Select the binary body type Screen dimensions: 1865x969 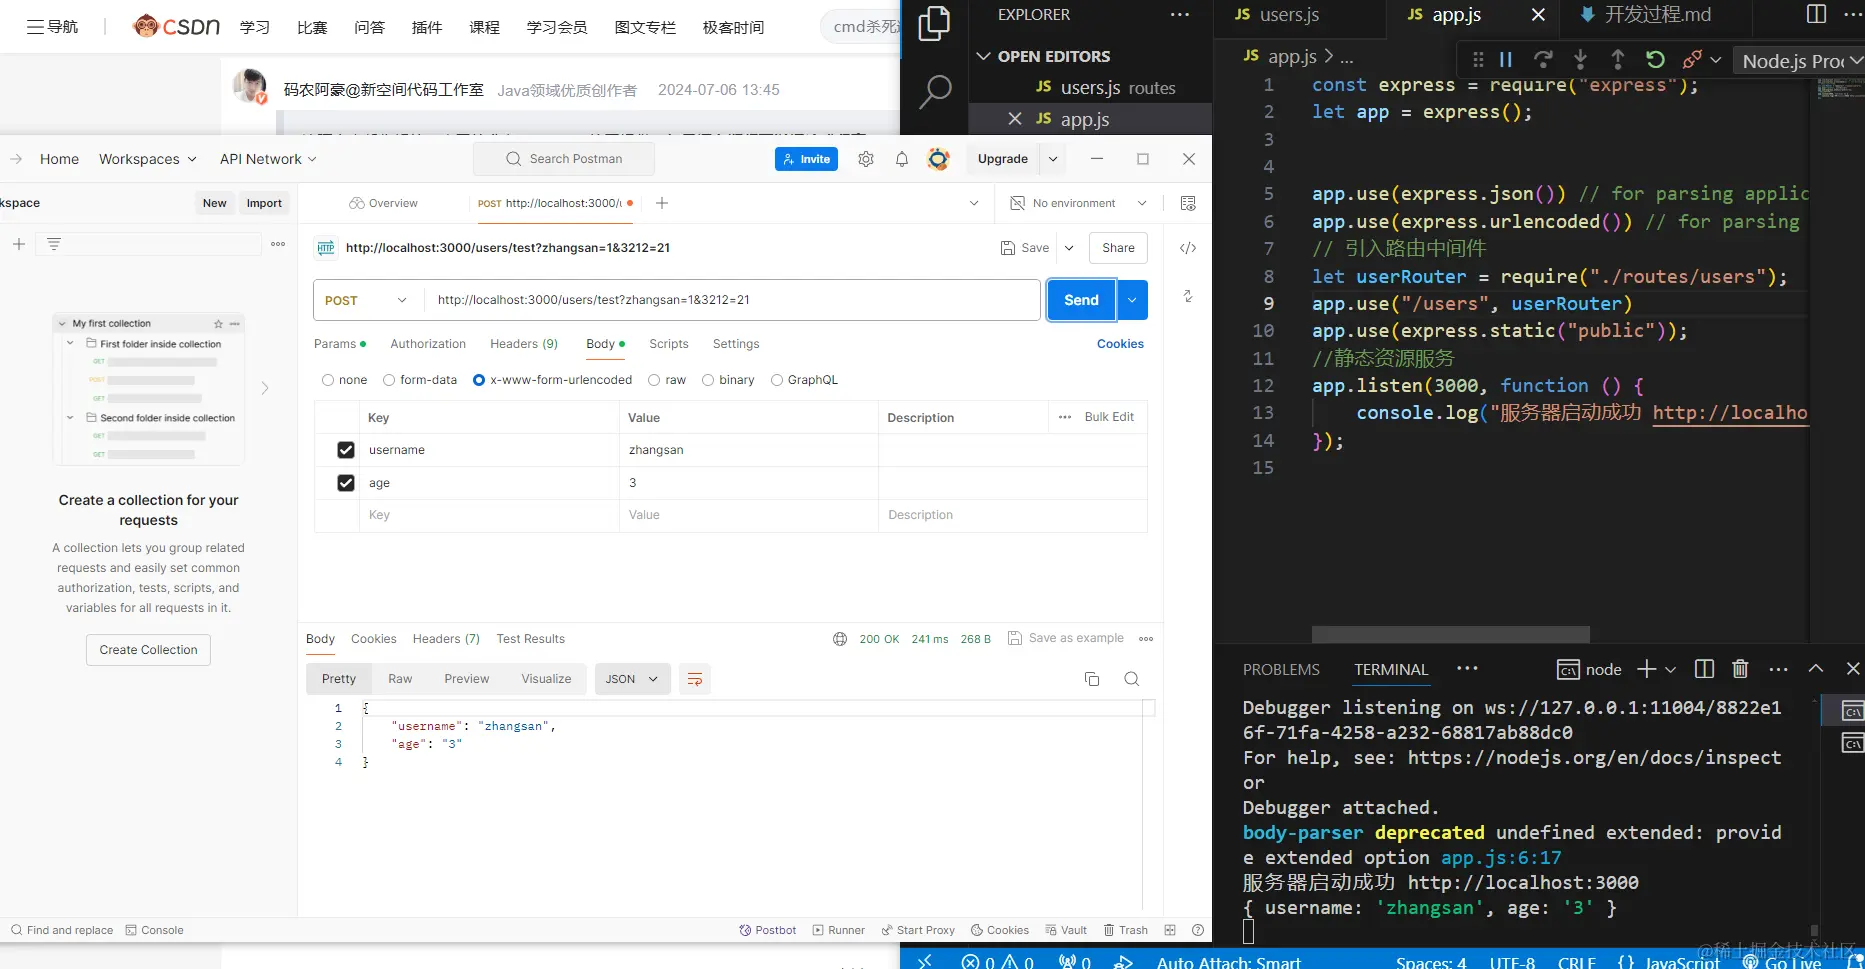tap(708, 380)
